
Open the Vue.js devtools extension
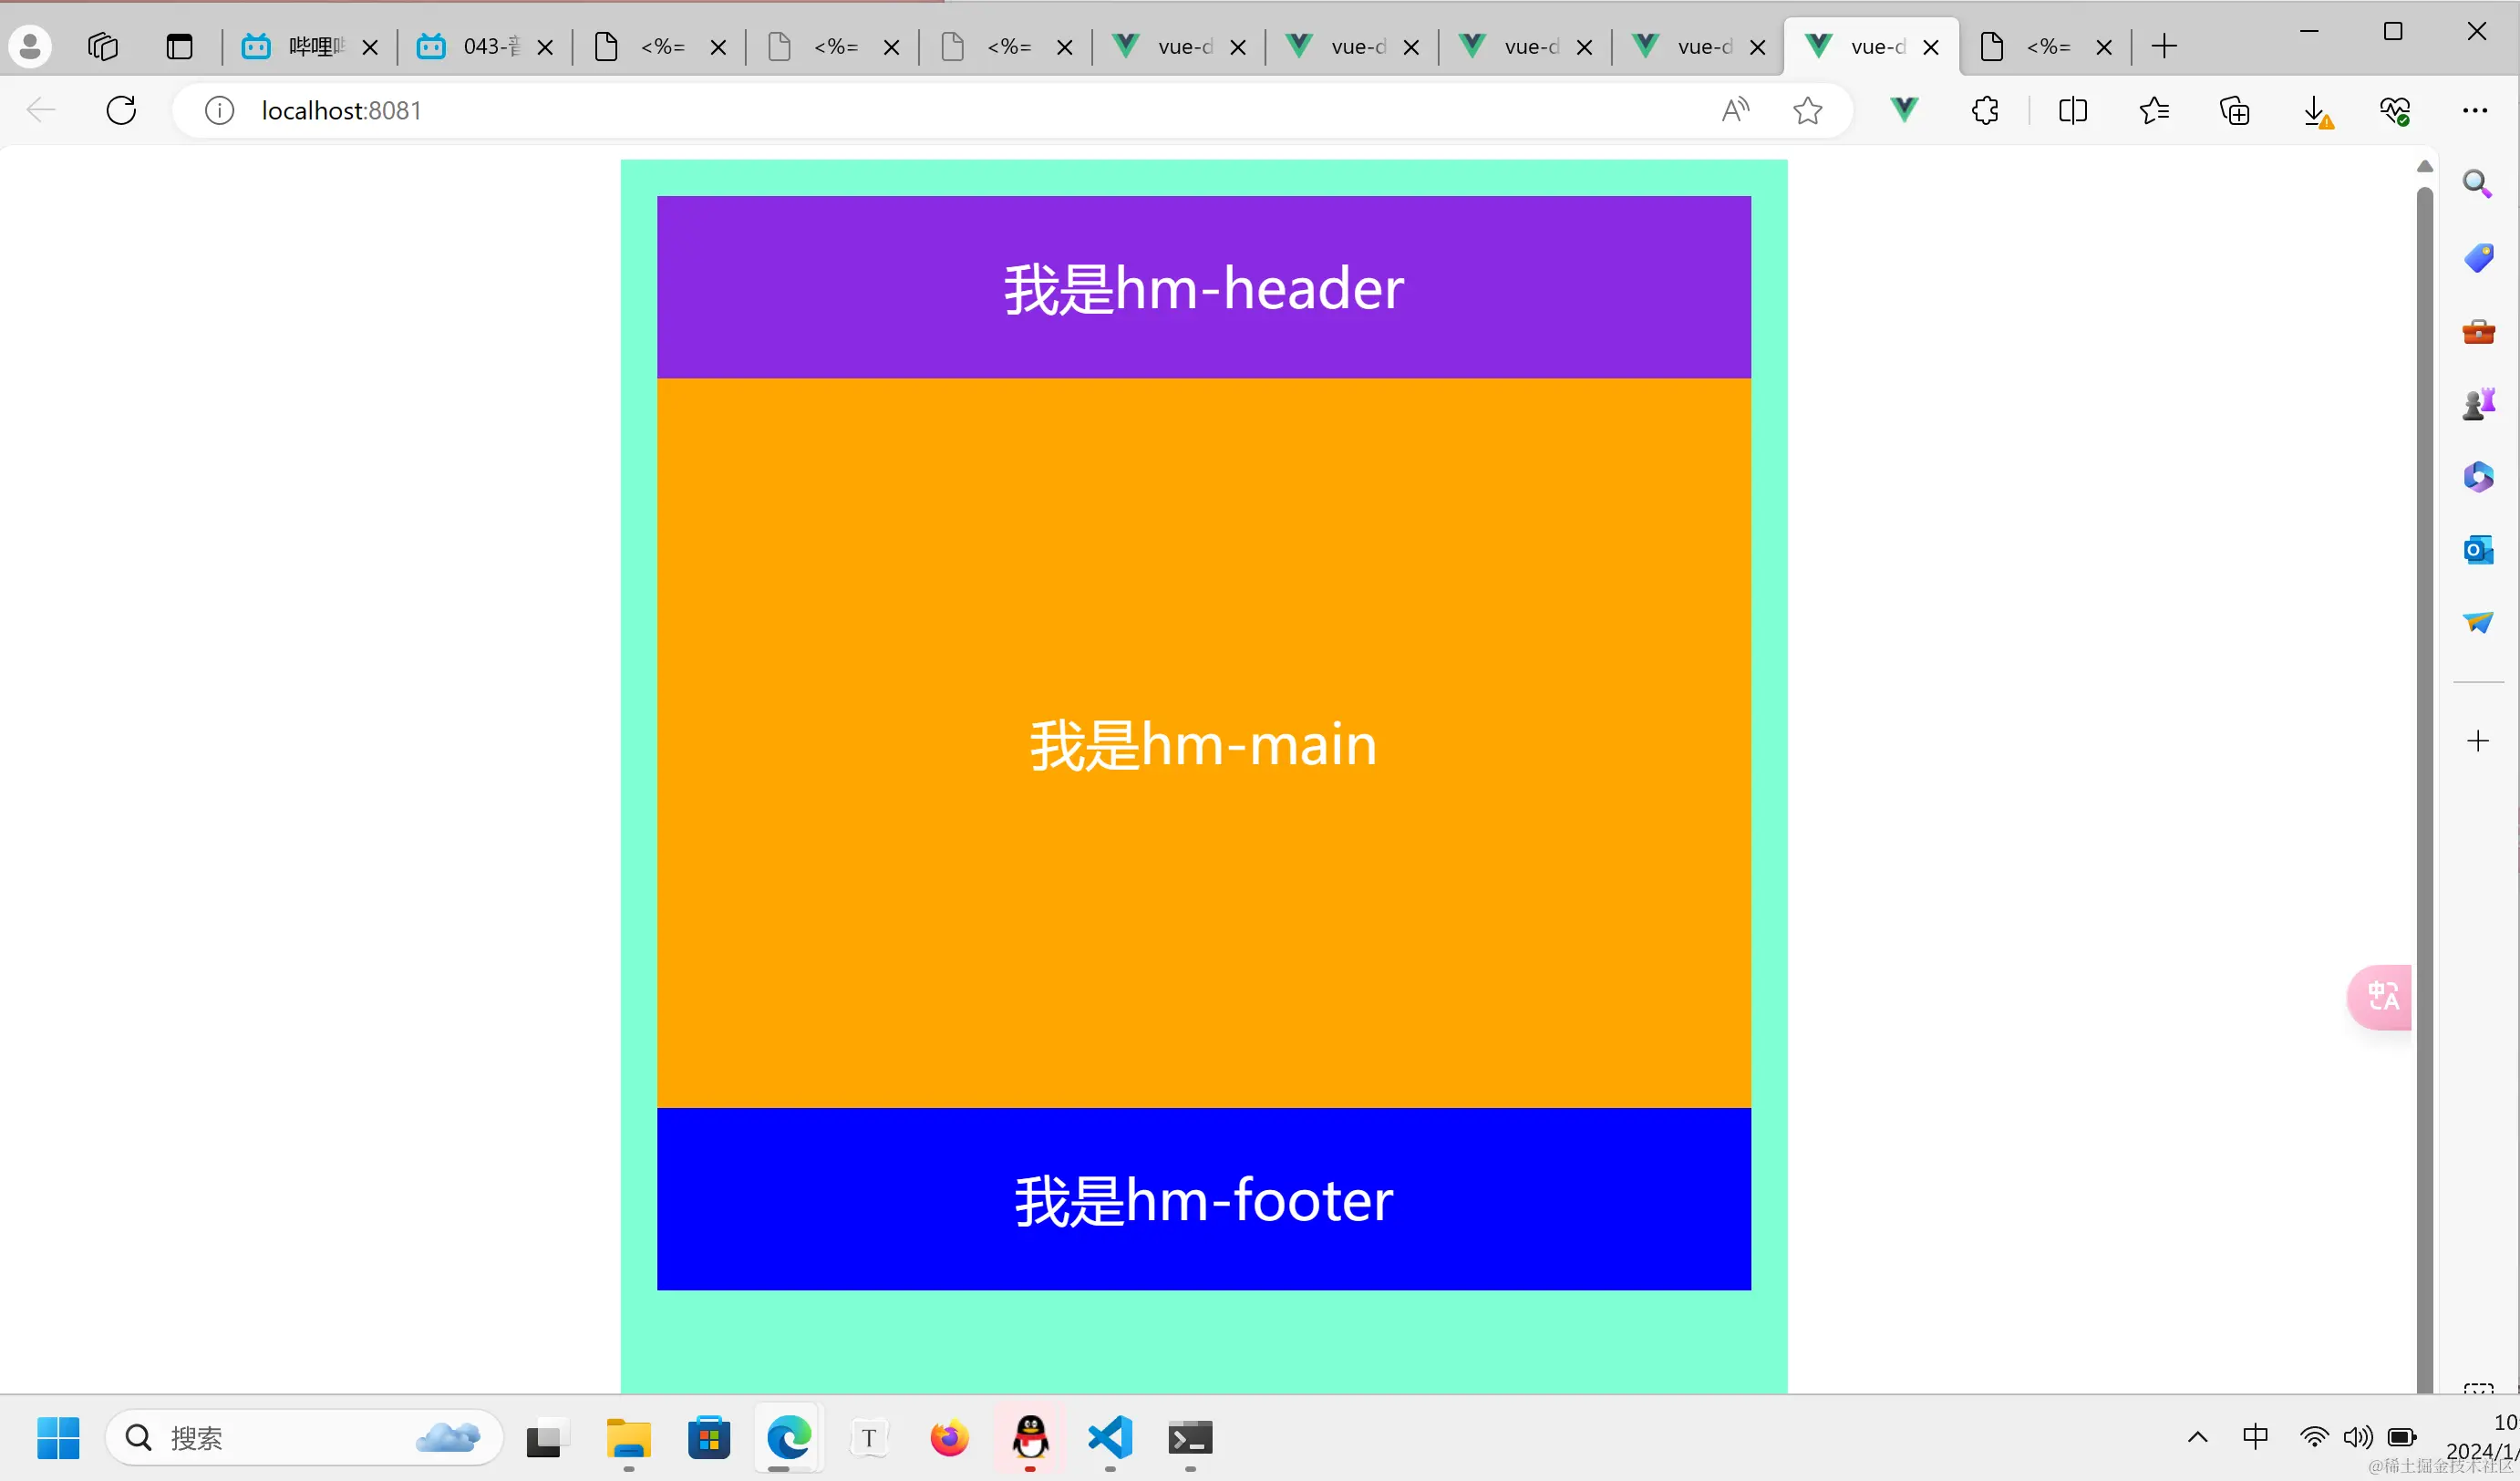click(1903, 110)
